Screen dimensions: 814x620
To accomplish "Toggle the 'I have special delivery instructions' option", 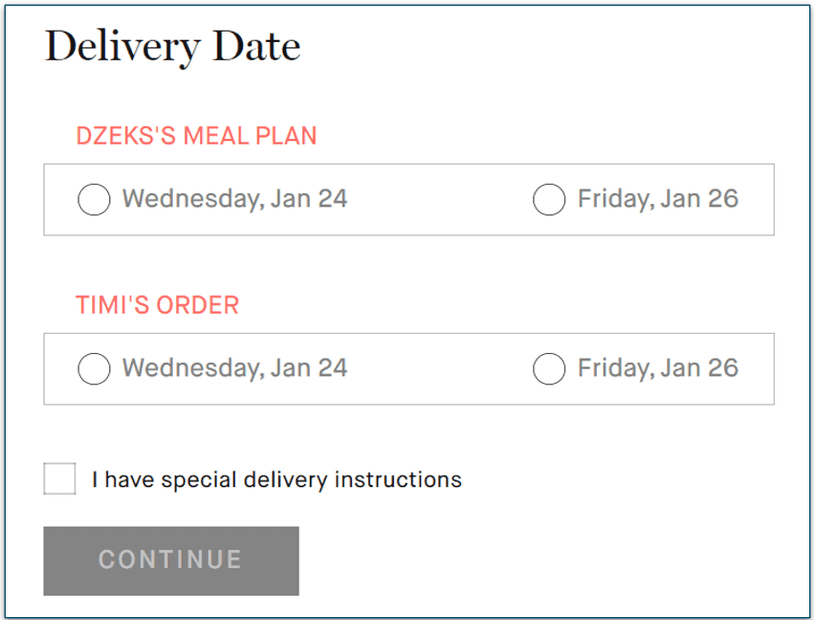I will point(58,478).
